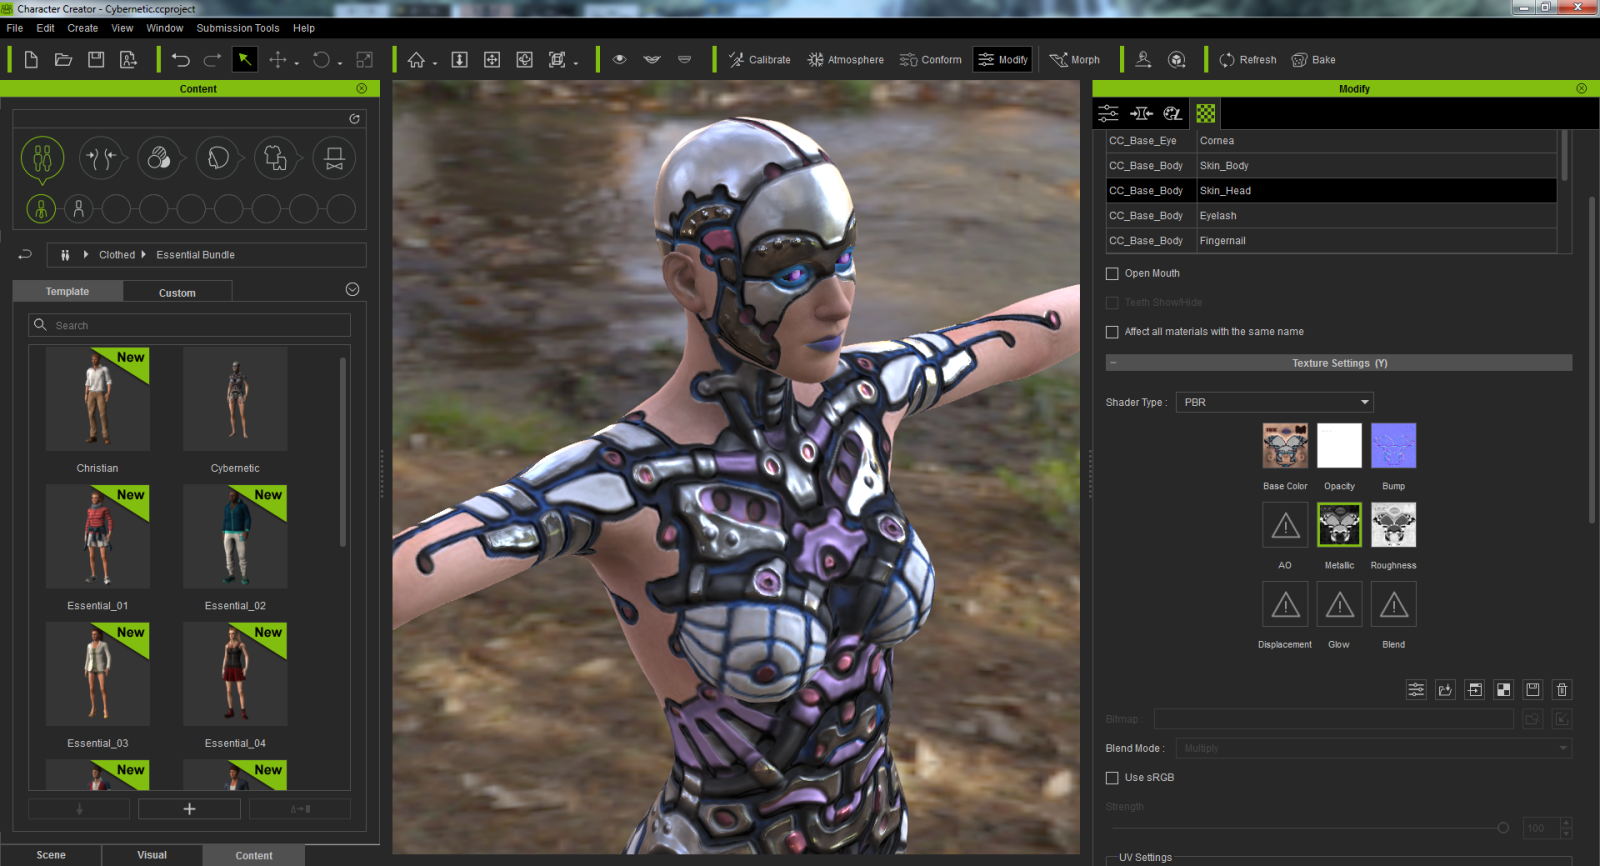Open the content options dropdown arrow
The width and height of the screenshot is (1600, 866).
point(352,289)
